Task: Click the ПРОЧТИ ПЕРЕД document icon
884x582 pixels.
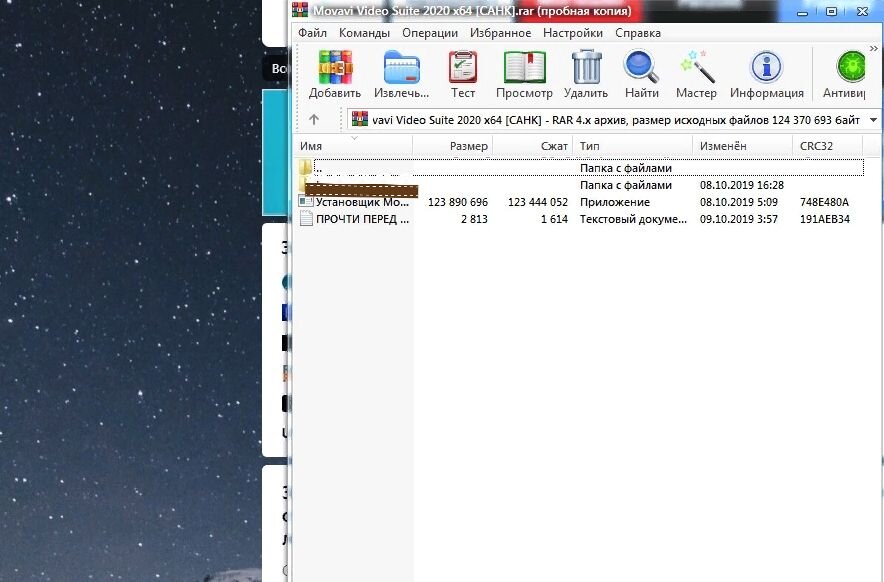Action: [x=306, y=218]
